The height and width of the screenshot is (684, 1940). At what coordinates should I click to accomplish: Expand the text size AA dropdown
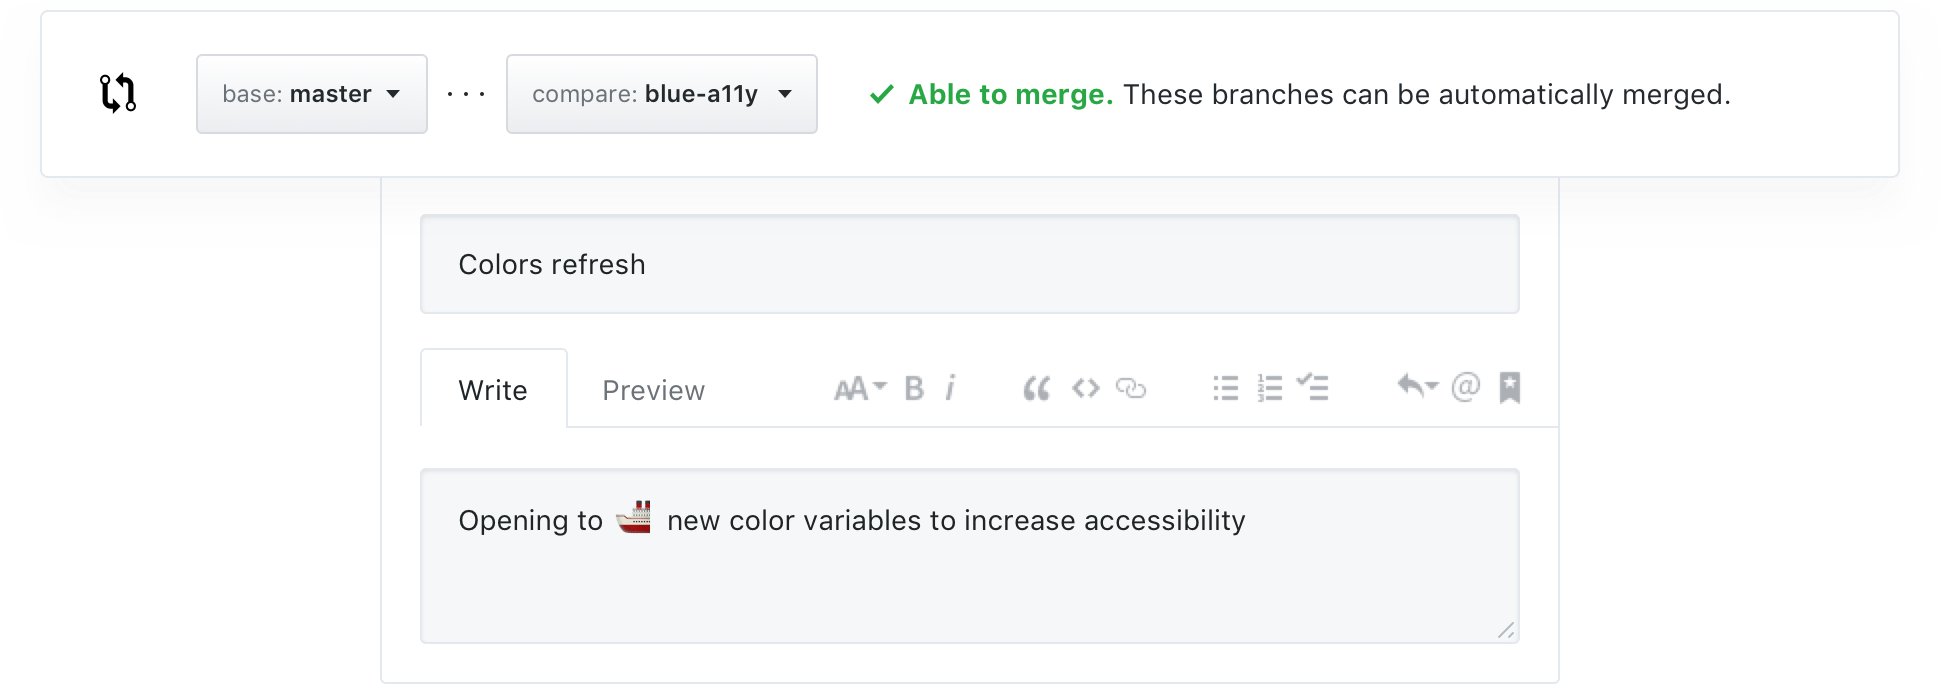[x=858, y=388]
